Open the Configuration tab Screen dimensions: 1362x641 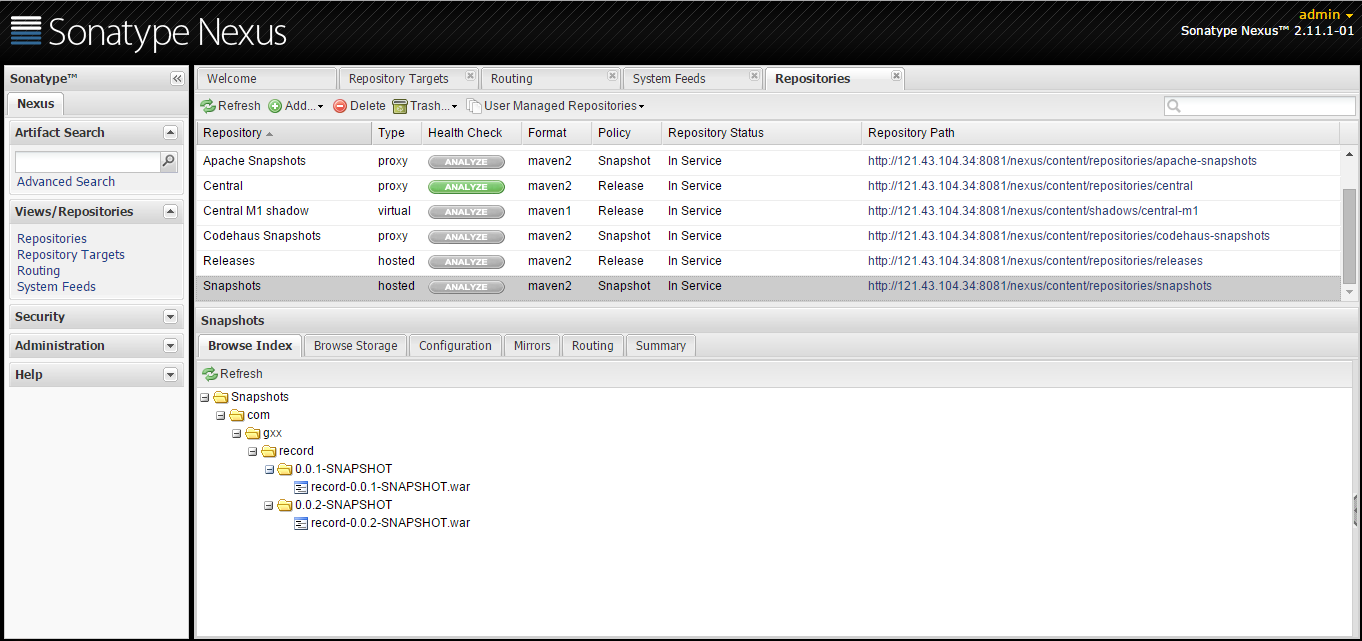coord(455,346)
